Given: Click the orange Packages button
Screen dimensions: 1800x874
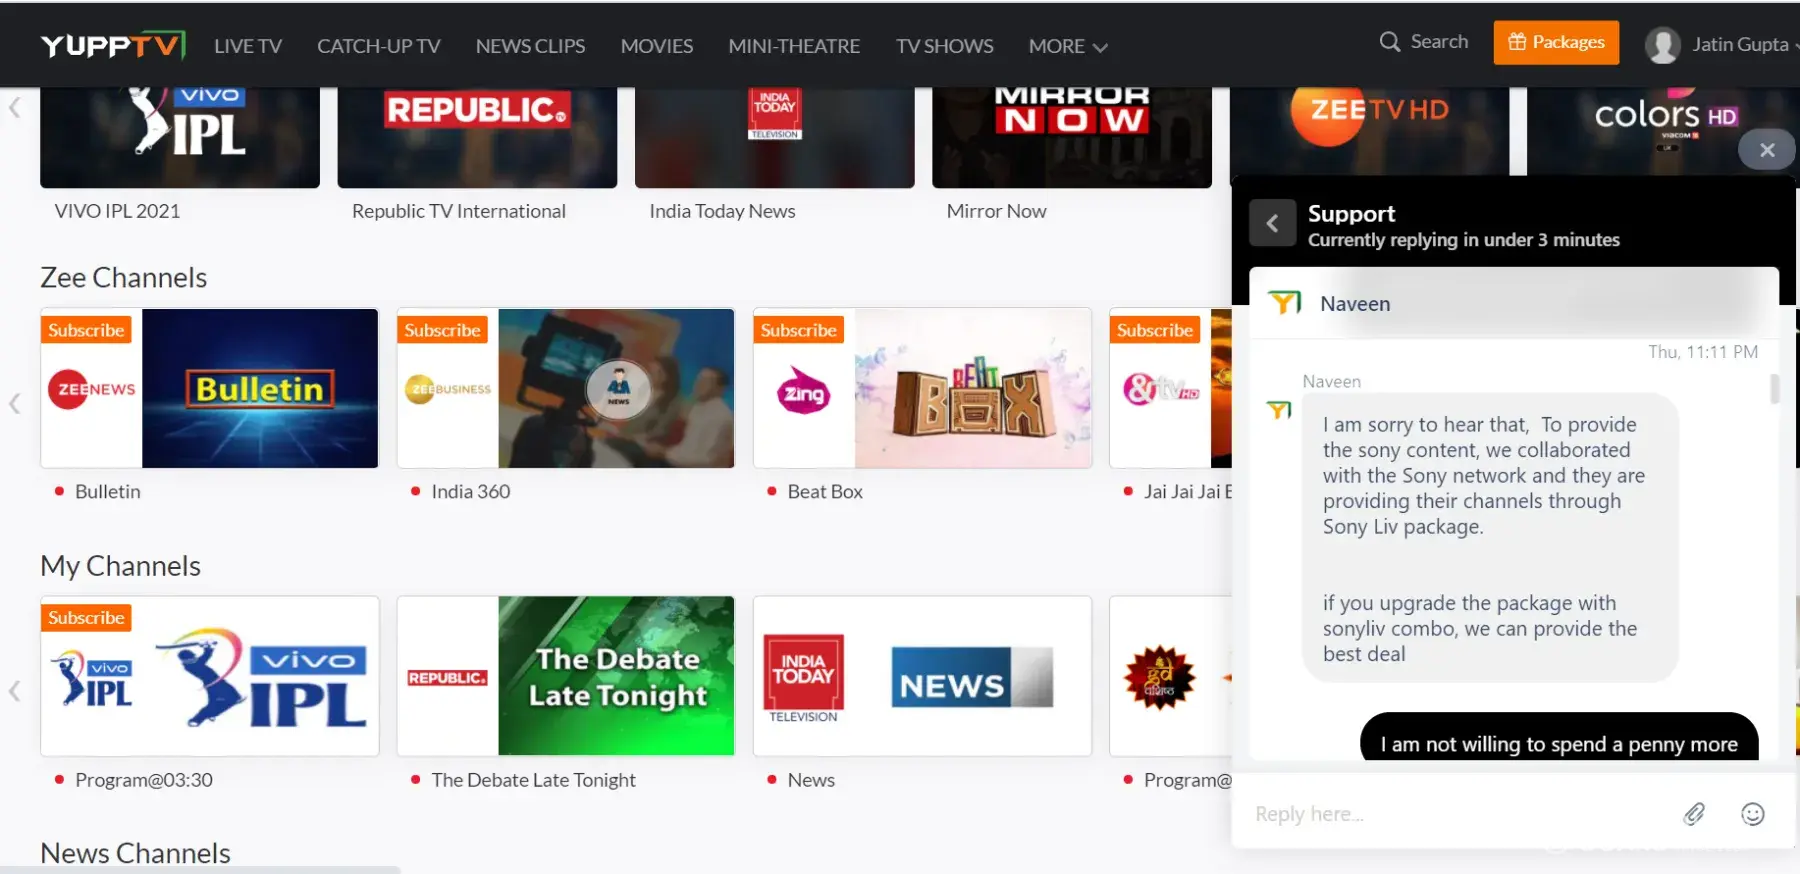Looking at the screenshot, I should pyautogui.click(x=1556, y=42).
